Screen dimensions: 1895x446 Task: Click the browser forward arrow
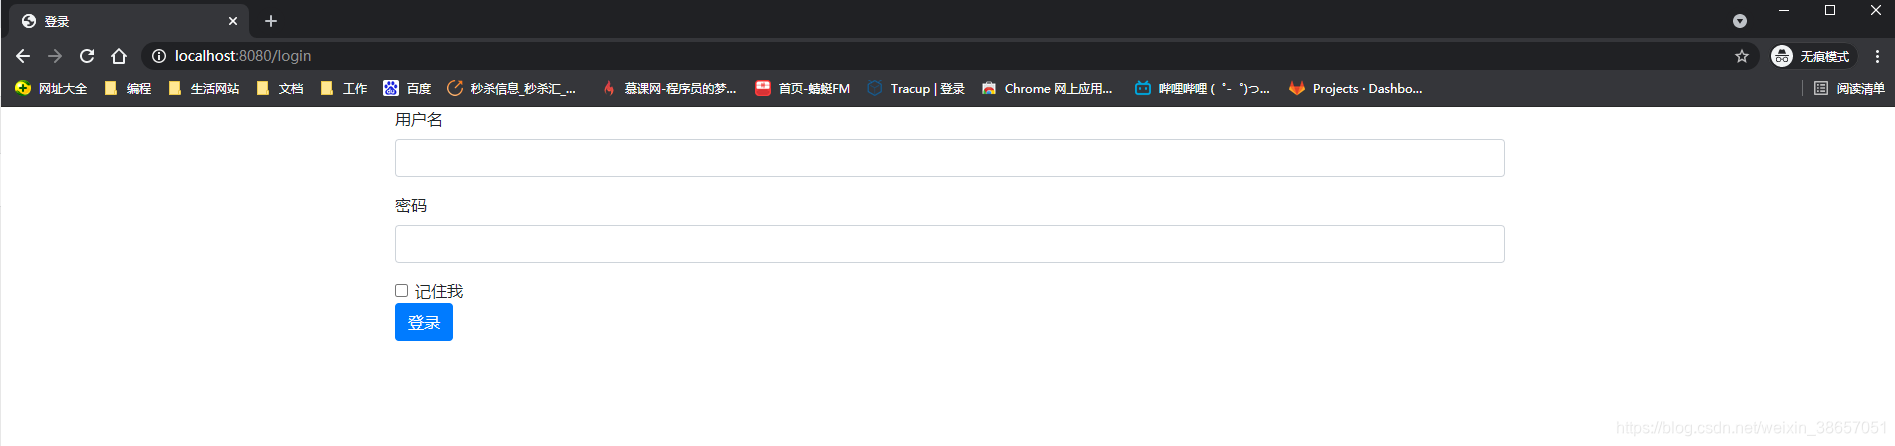click(55, 56)
